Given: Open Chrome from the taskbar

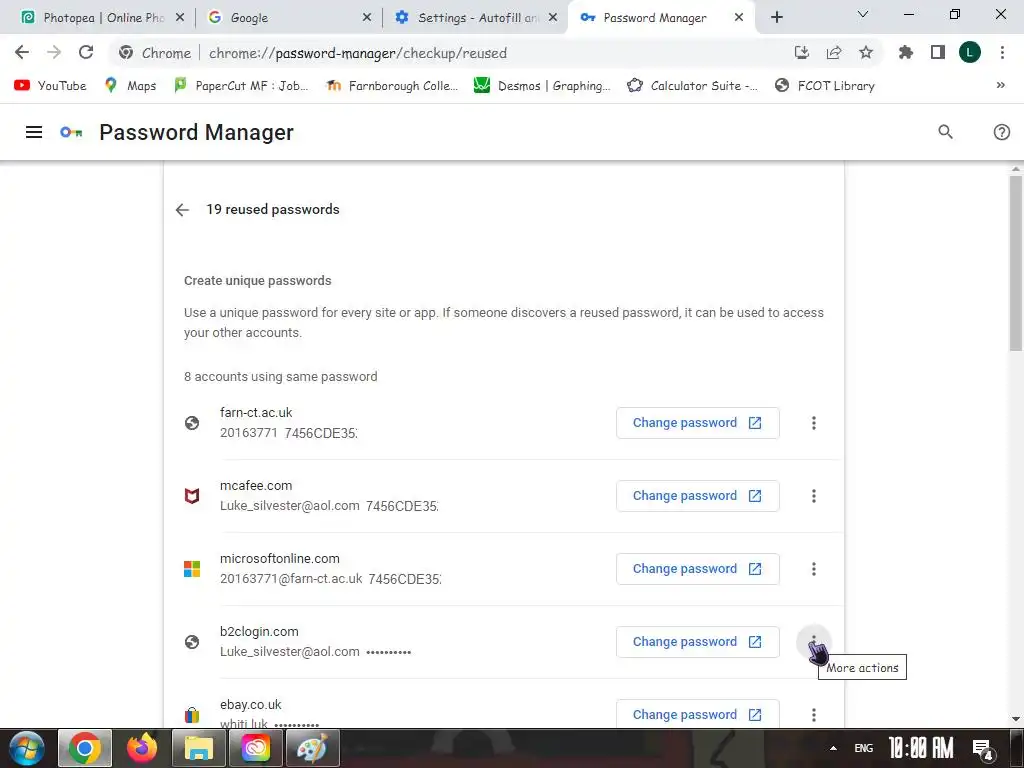Looking at the screenshot, I should 85,748.
